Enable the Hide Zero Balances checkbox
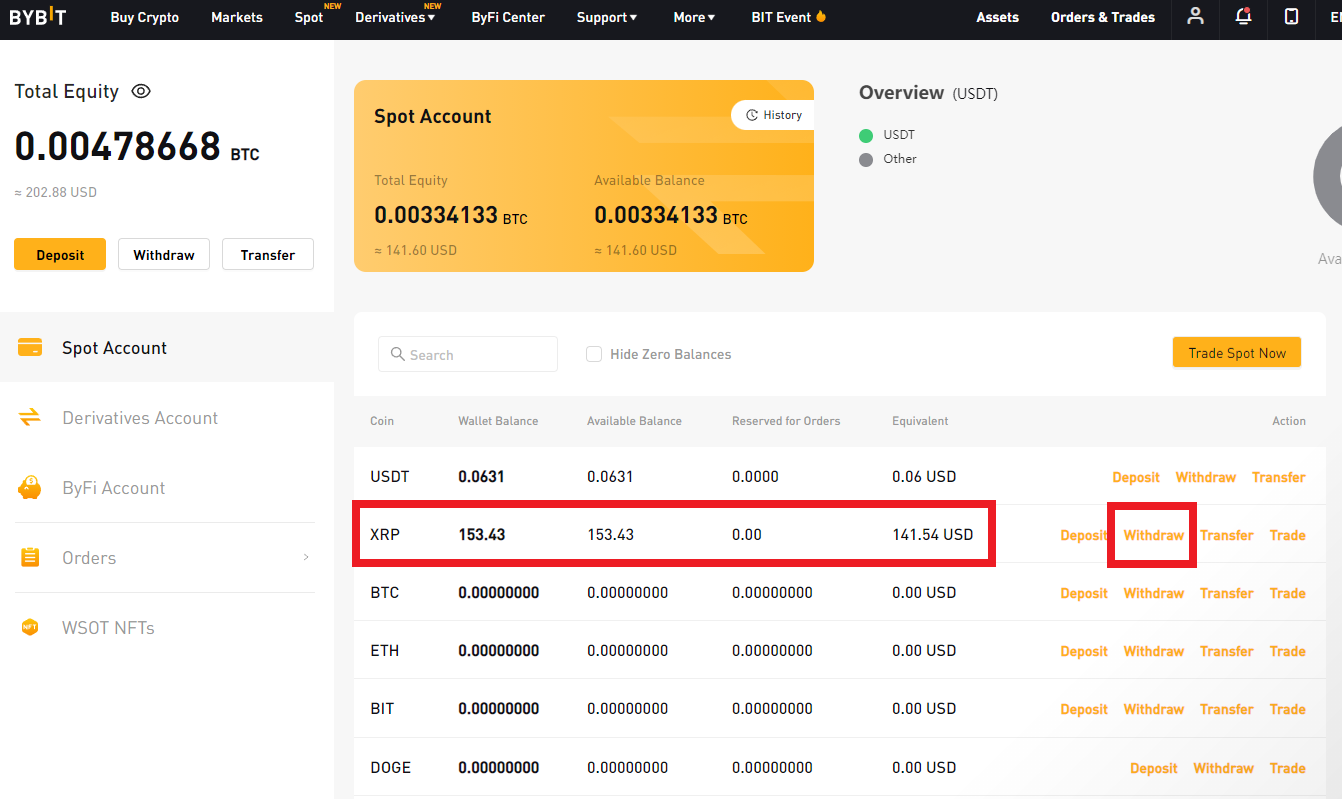1342x799 pixels. pyautogui.click(x=594, y=354)
